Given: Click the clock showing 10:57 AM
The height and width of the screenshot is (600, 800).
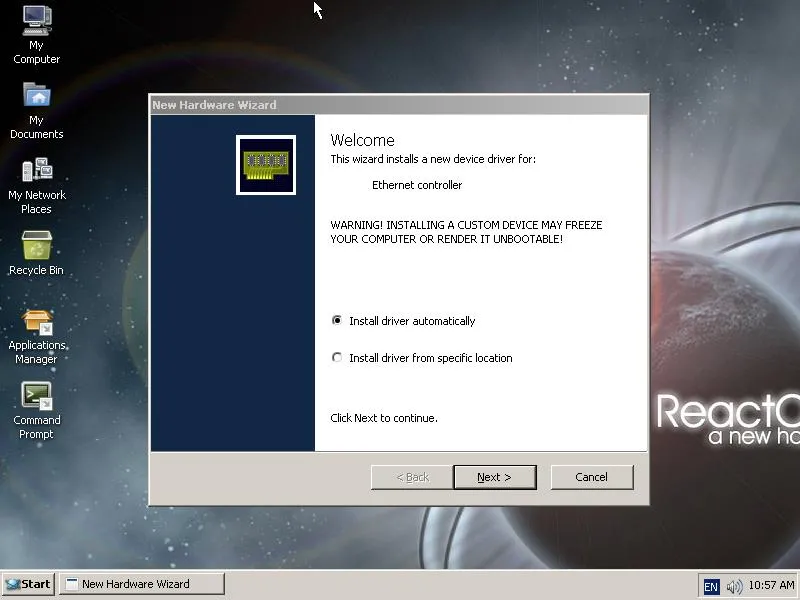Looking at the screenshot, I should point(770,586).
